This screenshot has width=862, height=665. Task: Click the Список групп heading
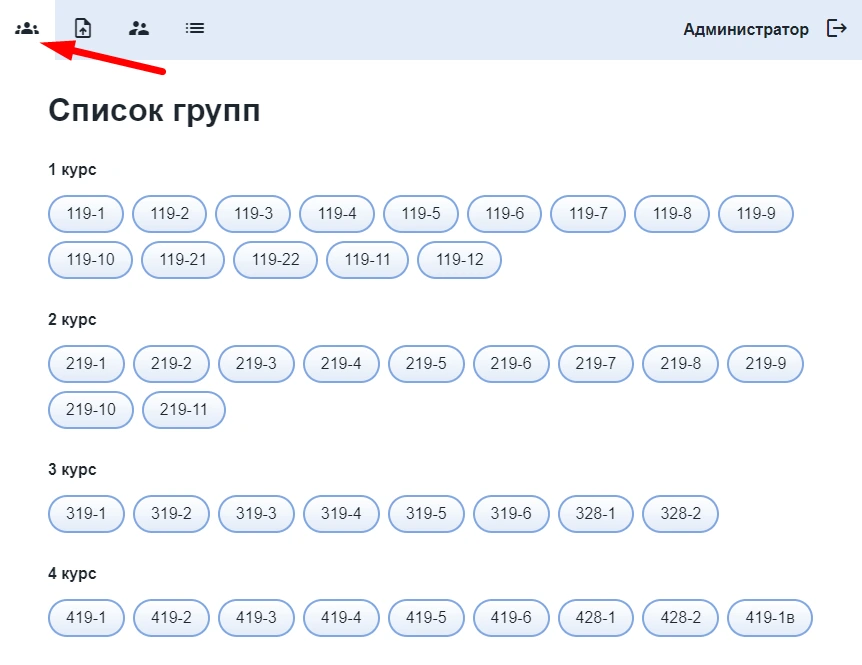click(x=154, y=112)
